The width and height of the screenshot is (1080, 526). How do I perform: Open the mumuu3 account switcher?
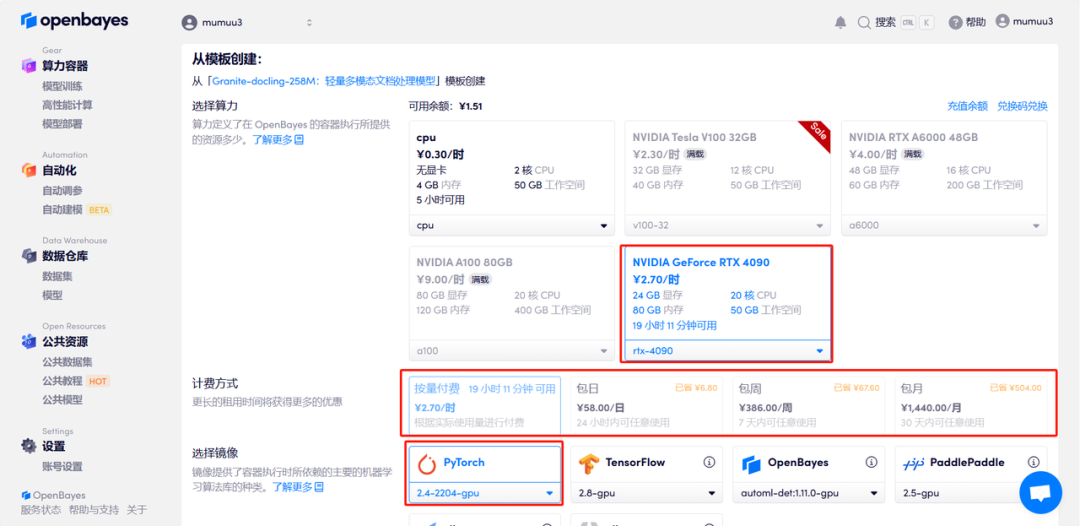point(247,23)
